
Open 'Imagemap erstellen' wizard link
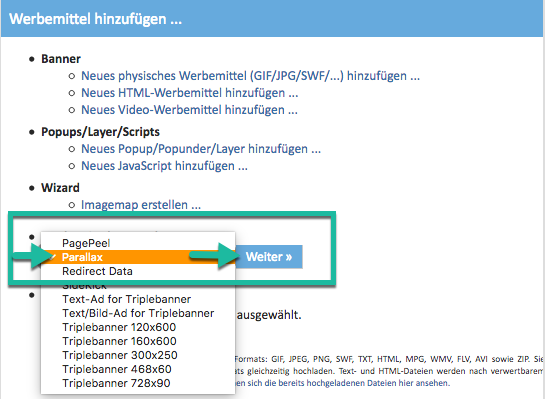tap(141, 205)
